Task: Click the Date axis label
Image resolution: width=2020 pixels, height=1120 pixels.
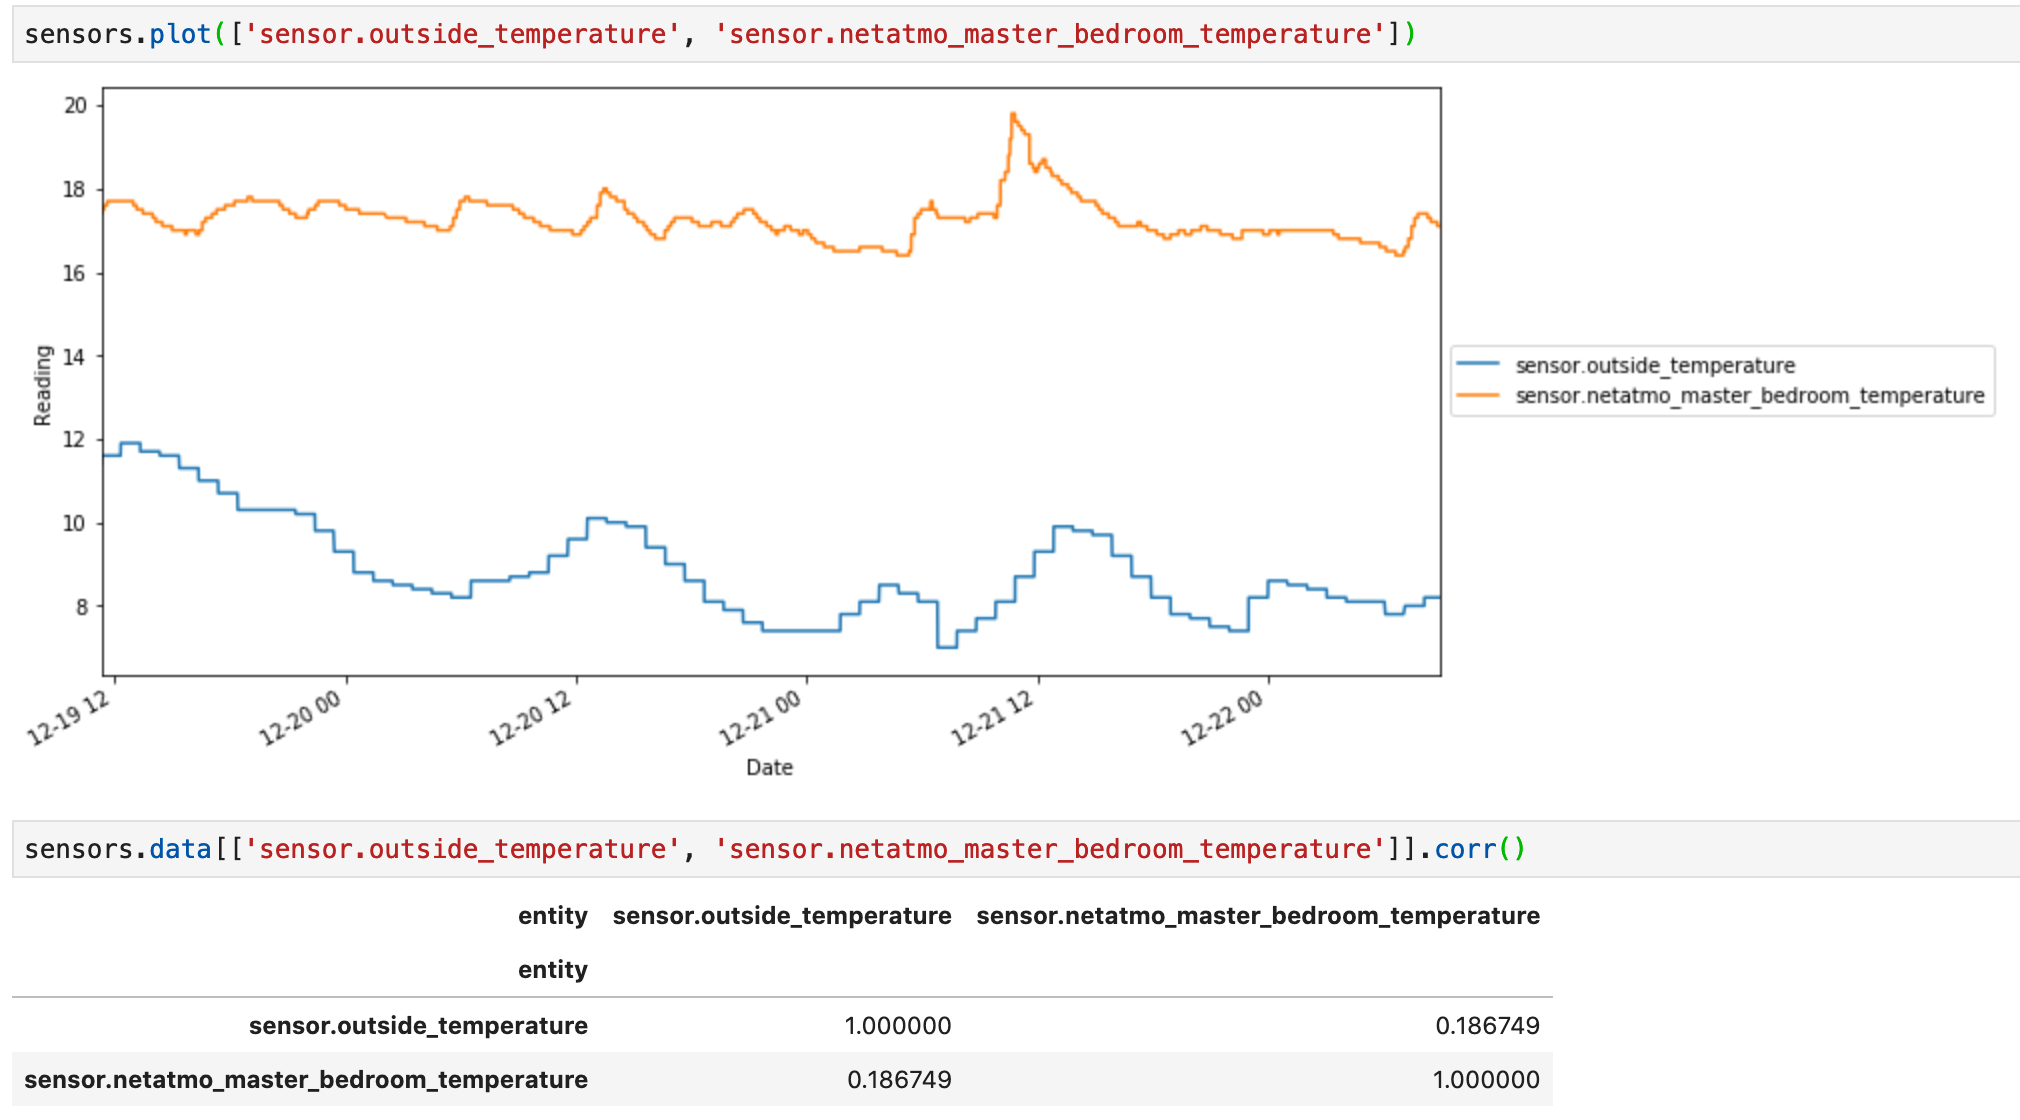Action: tap(769, 767)
